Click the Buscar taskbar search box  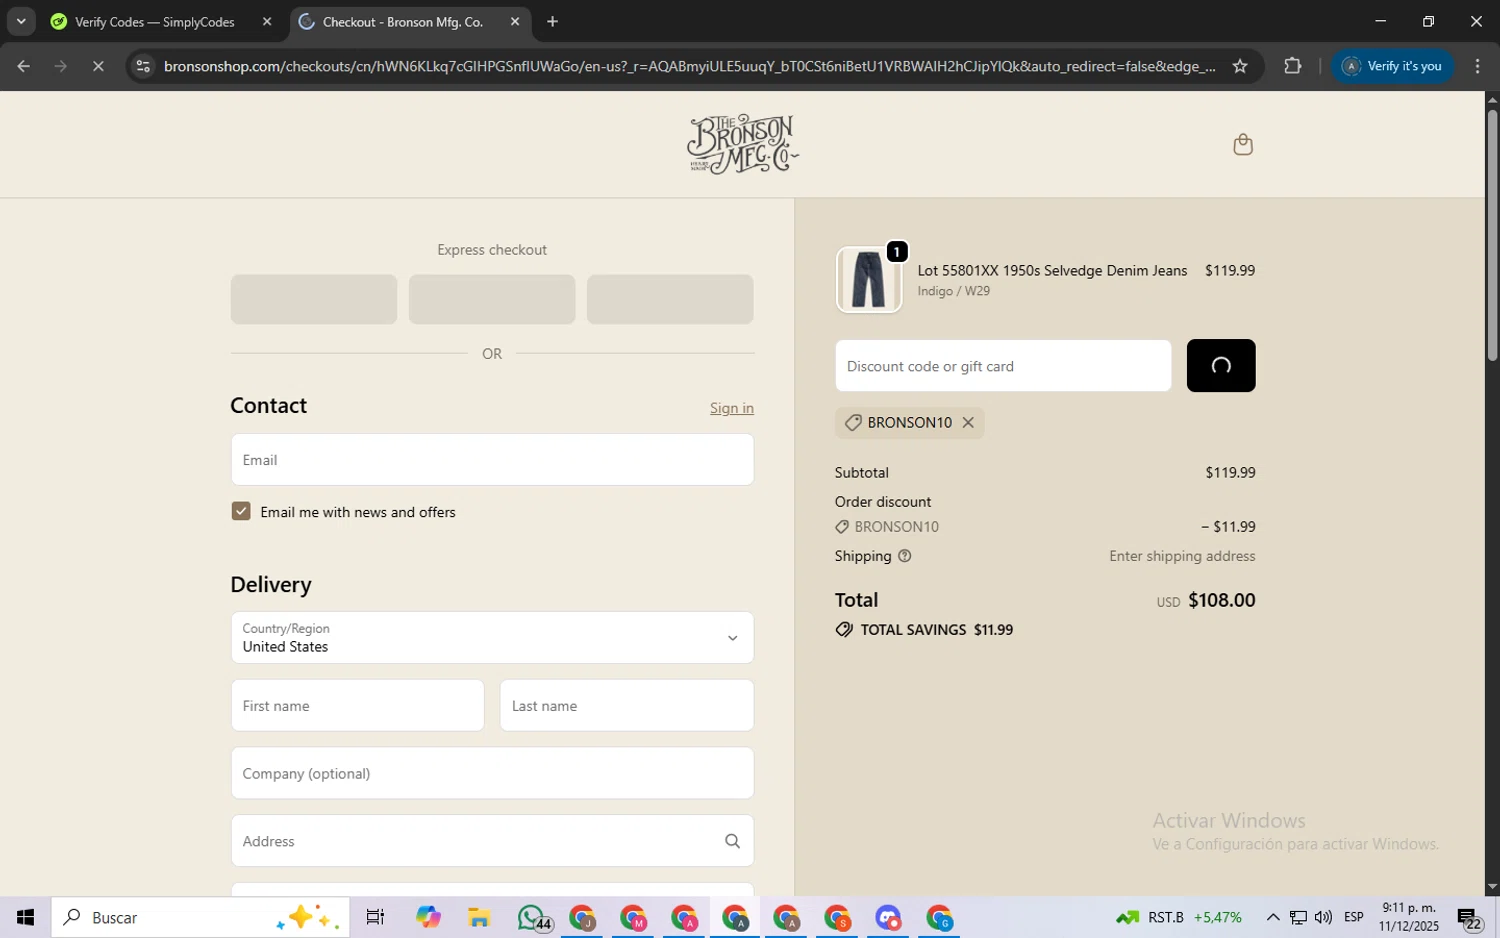(200, 917)
